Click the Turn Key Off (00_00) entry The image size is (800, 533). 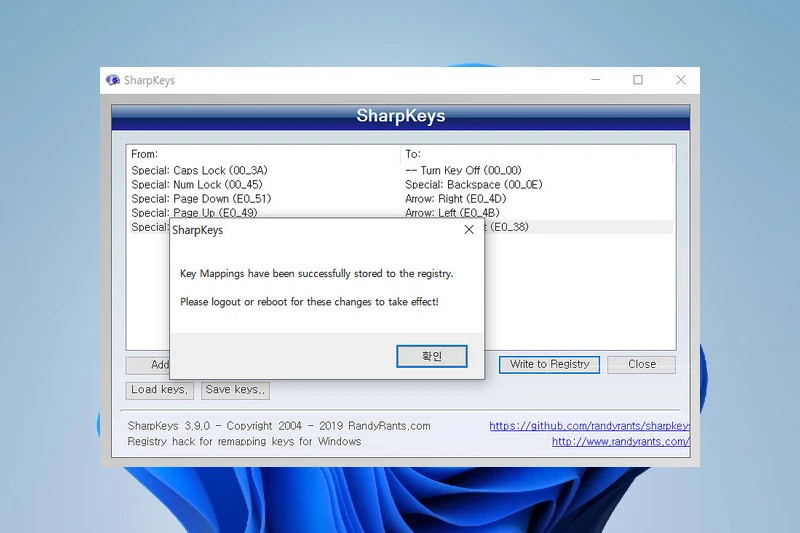coord(463,170)
